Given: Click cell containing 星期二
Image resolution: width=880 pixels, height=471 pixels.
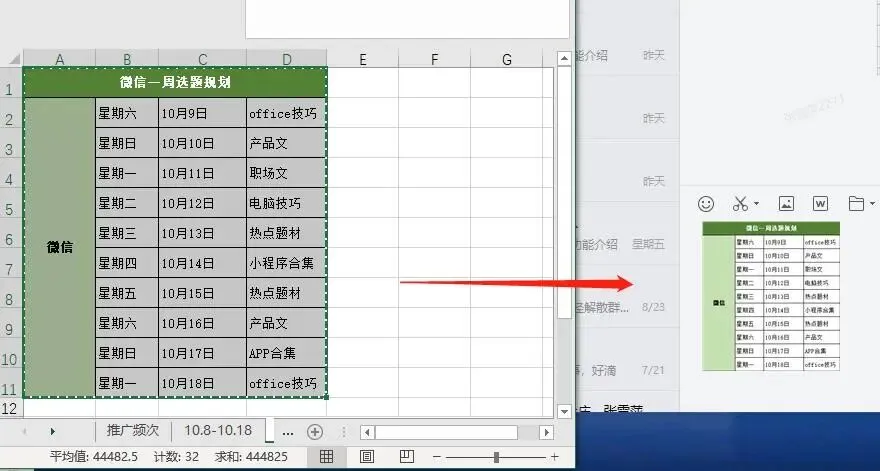Looking at the screenshot, I should point(127,203).
